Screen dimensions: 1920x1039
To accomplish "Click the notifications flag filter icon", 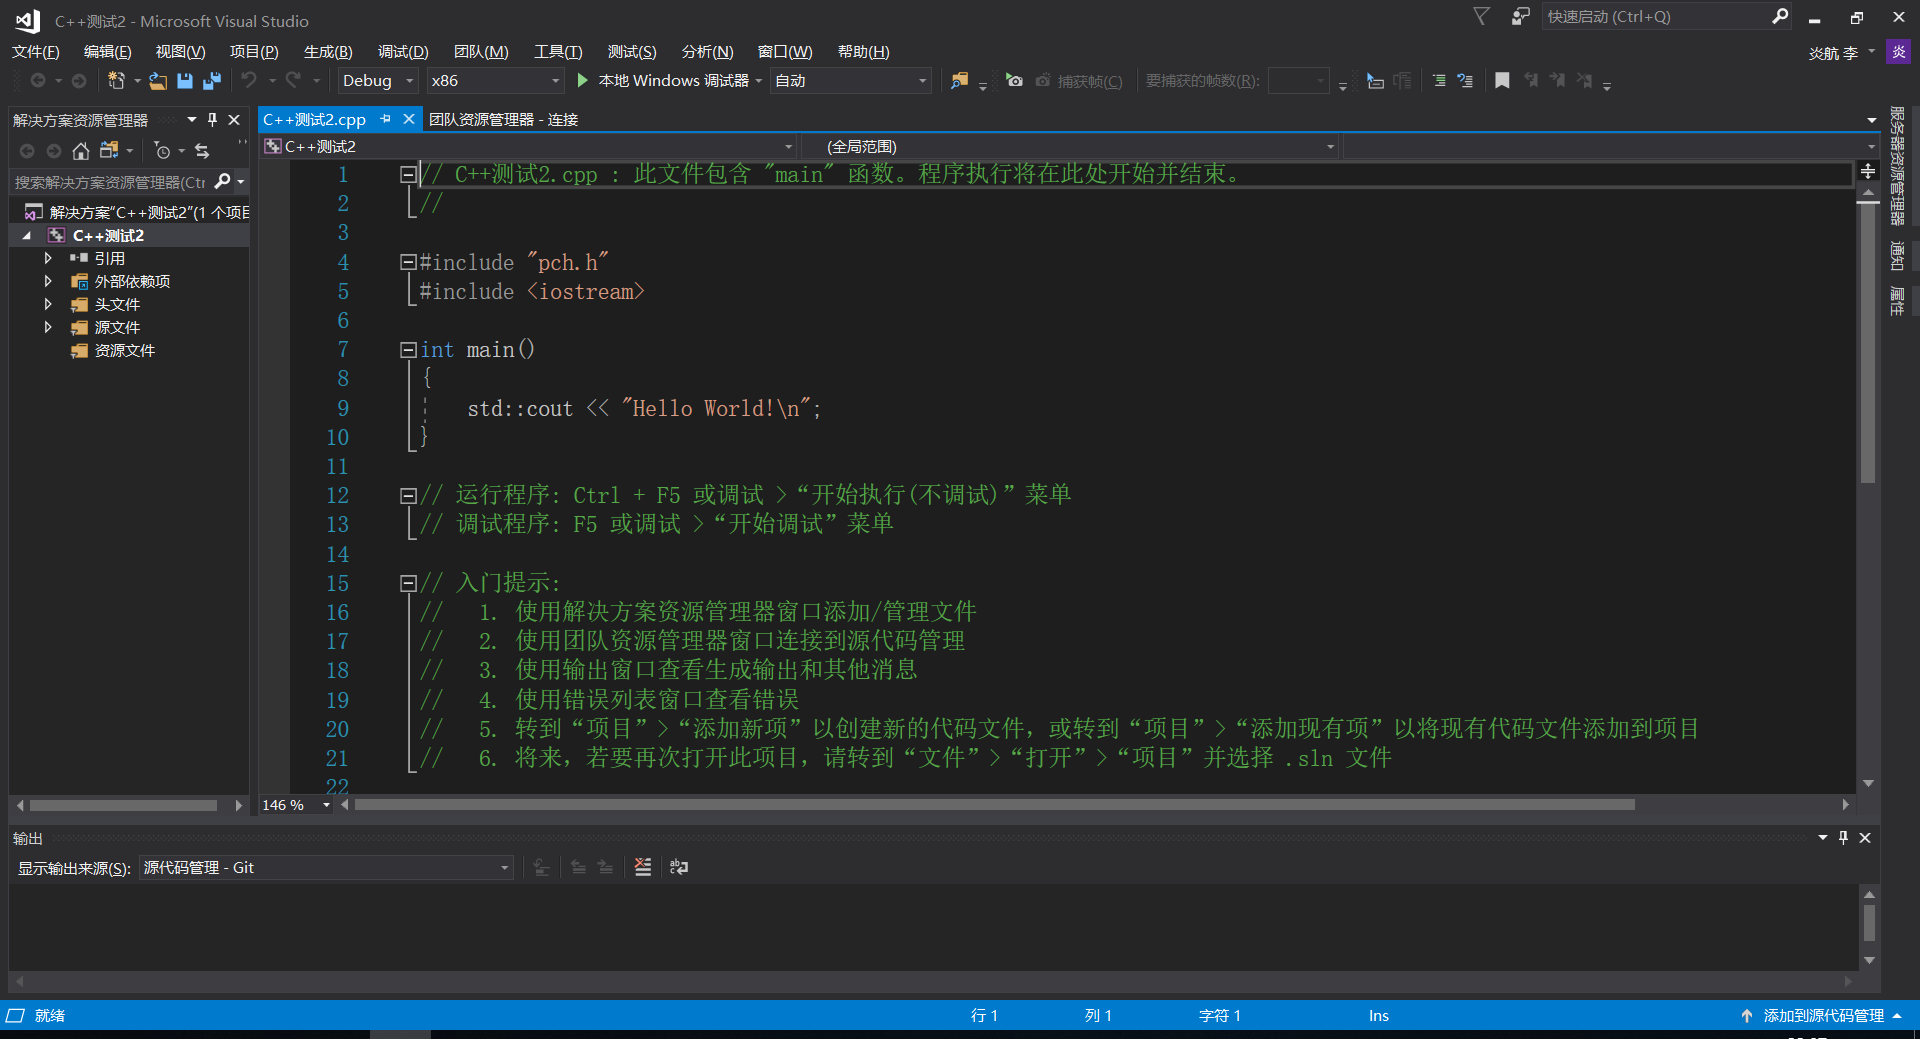I will click(1482, 16).
